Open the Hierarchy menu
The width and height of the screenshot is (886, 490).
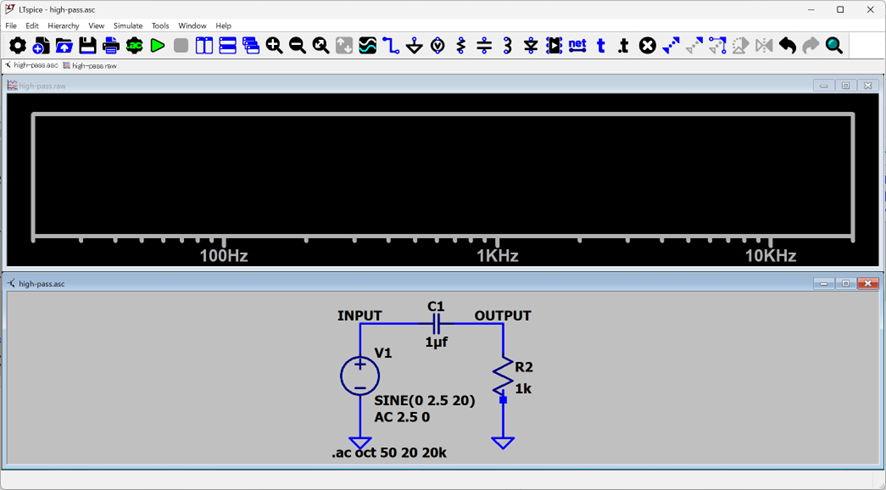[63, 25]
